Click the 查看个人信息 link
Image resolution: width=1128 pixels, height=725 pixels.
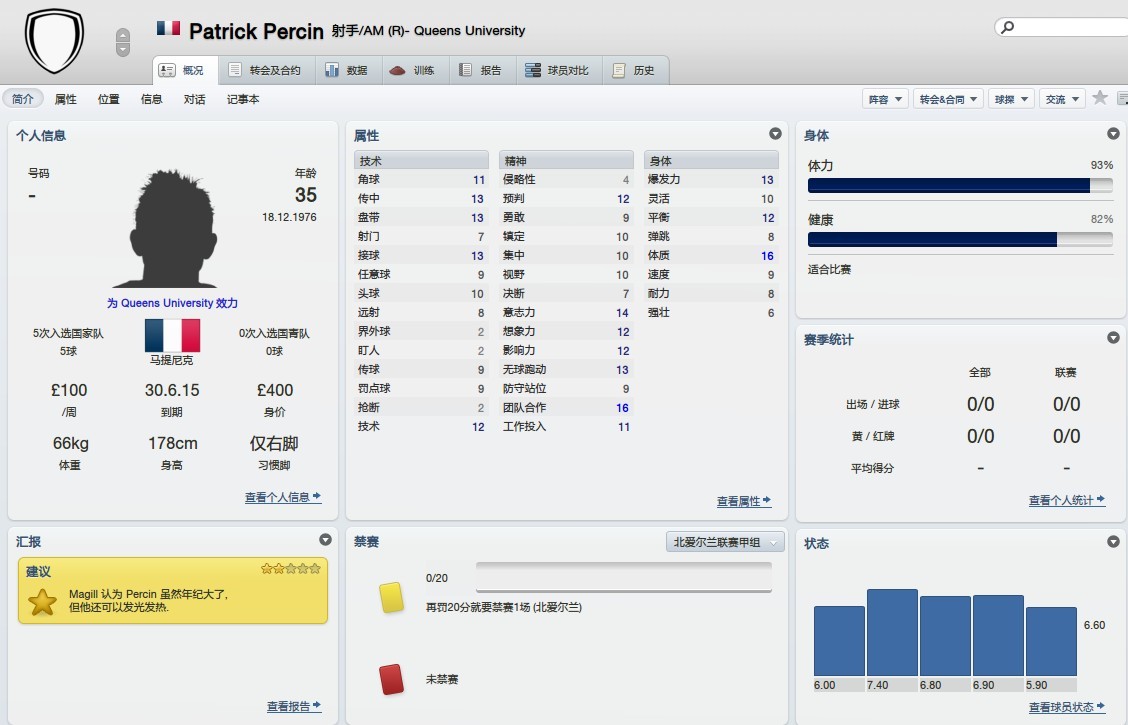(283, 497)
